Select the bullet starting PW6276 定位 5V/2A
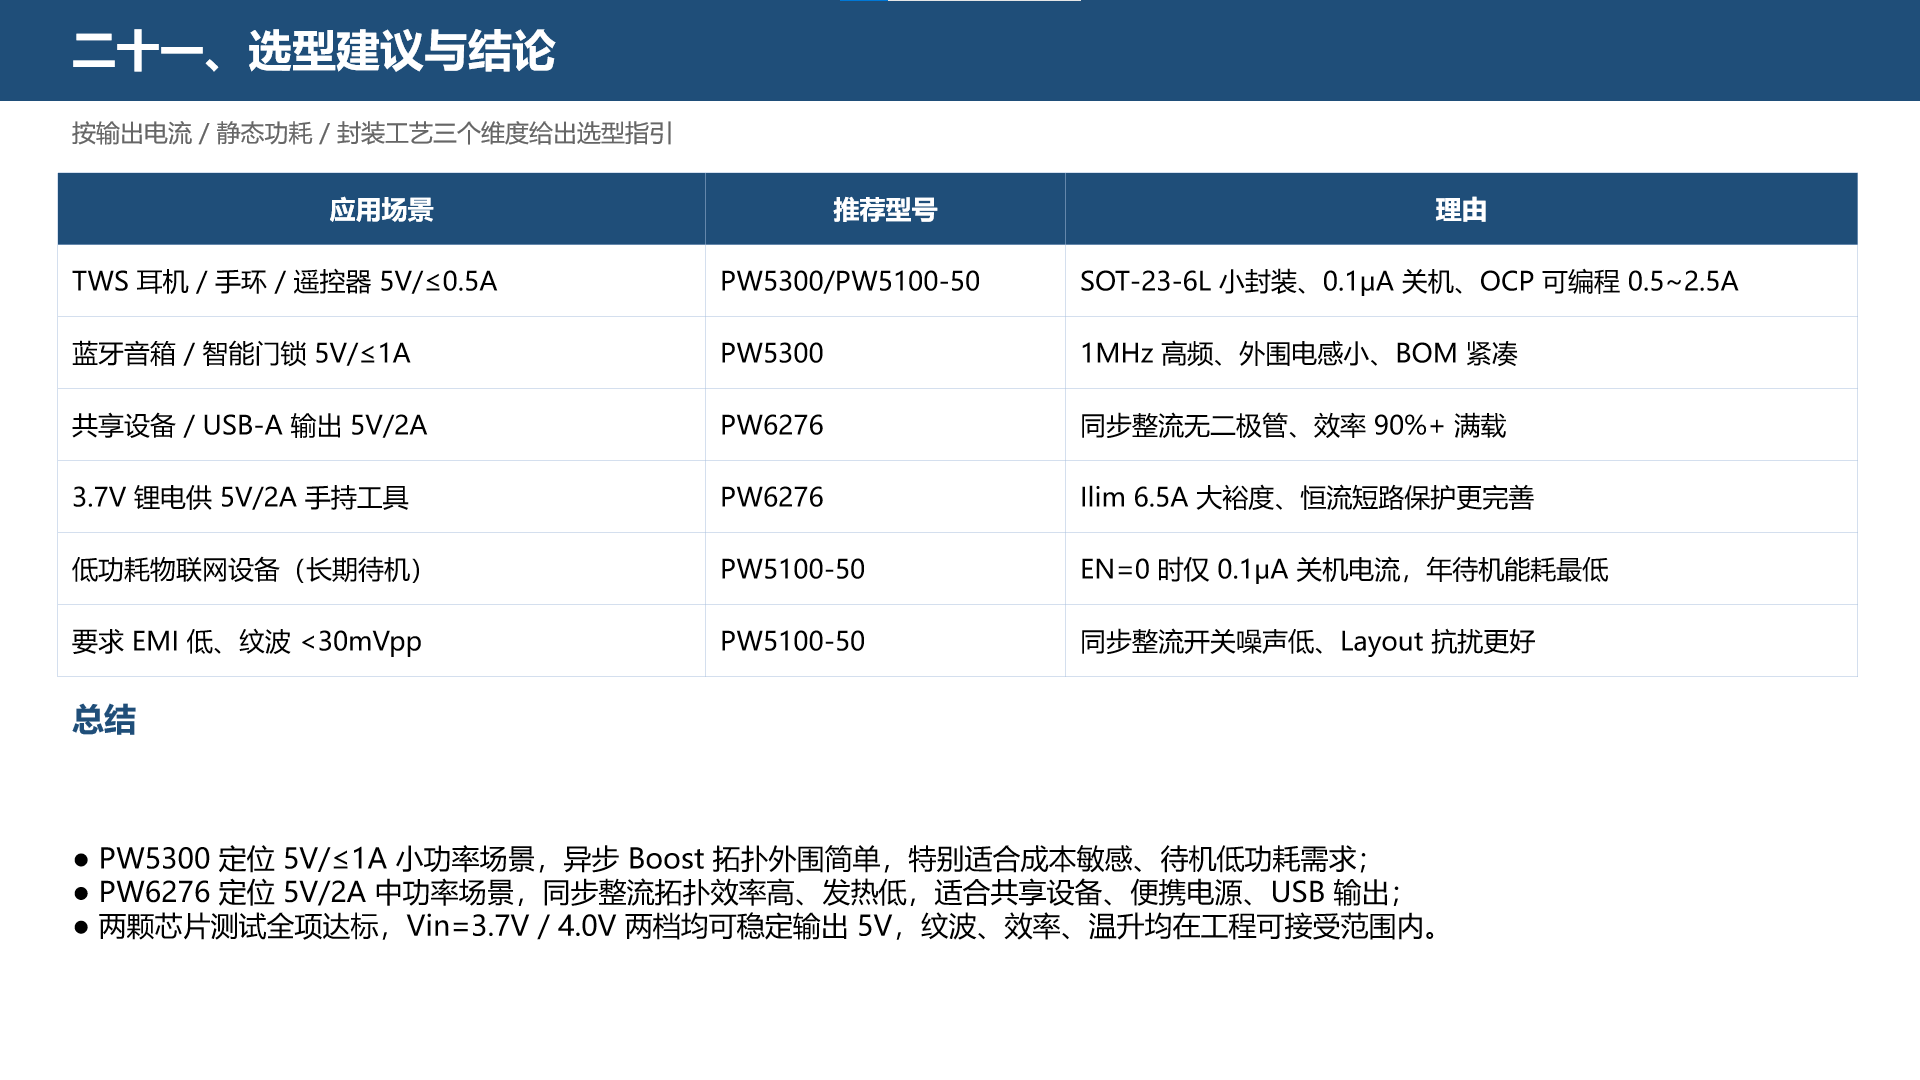This screenshot has height=1080, width=1920. coord(737,892)
